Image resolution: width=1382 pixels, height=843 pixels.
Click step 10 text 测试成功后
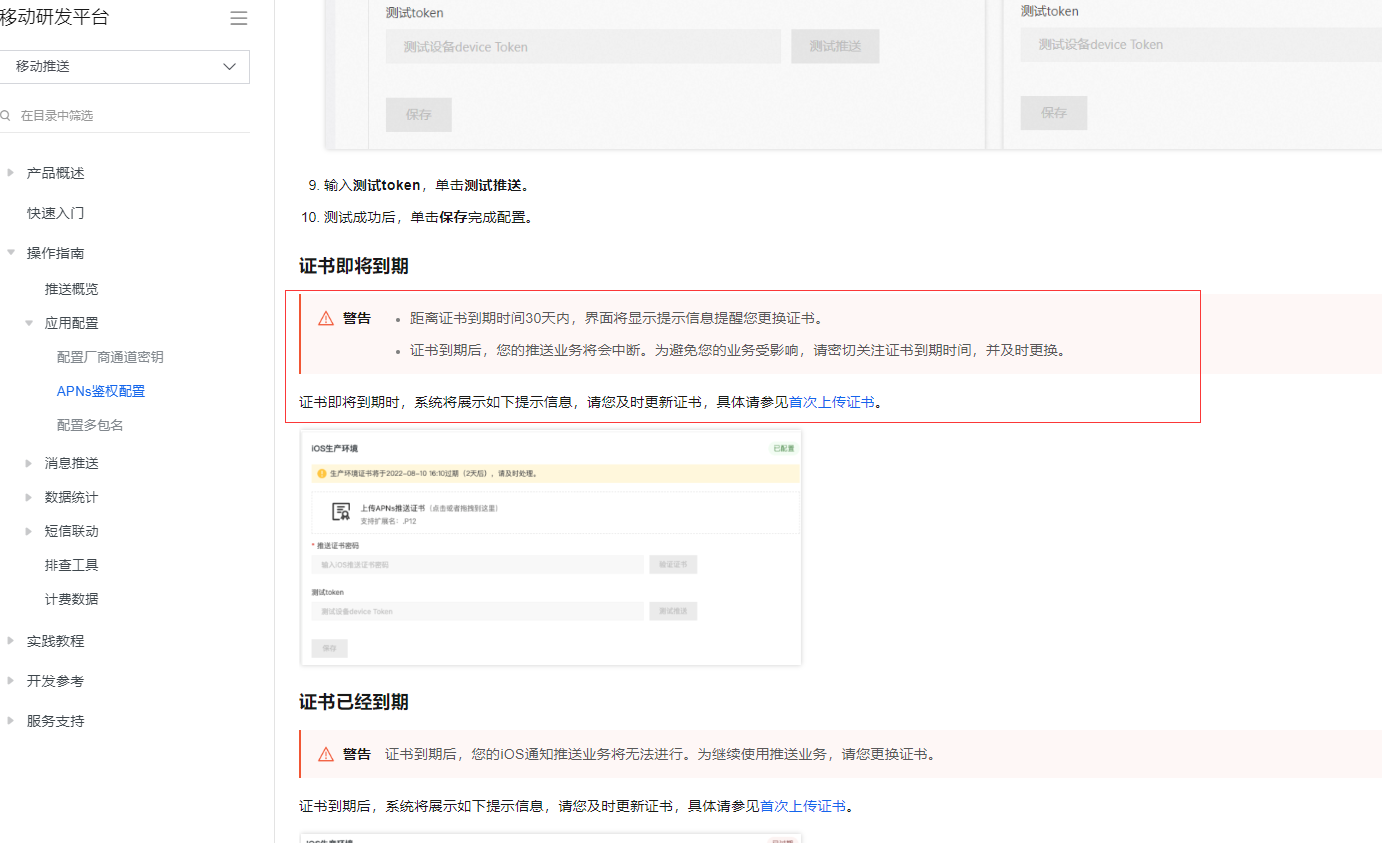click(360, 217)
